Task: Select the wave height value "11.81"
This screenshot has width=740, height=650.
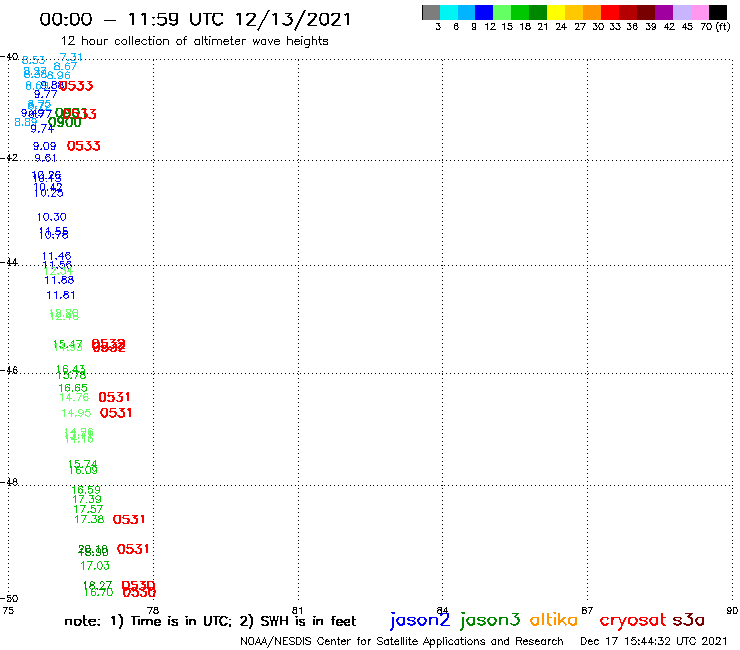Action: (x=60, y=295)
